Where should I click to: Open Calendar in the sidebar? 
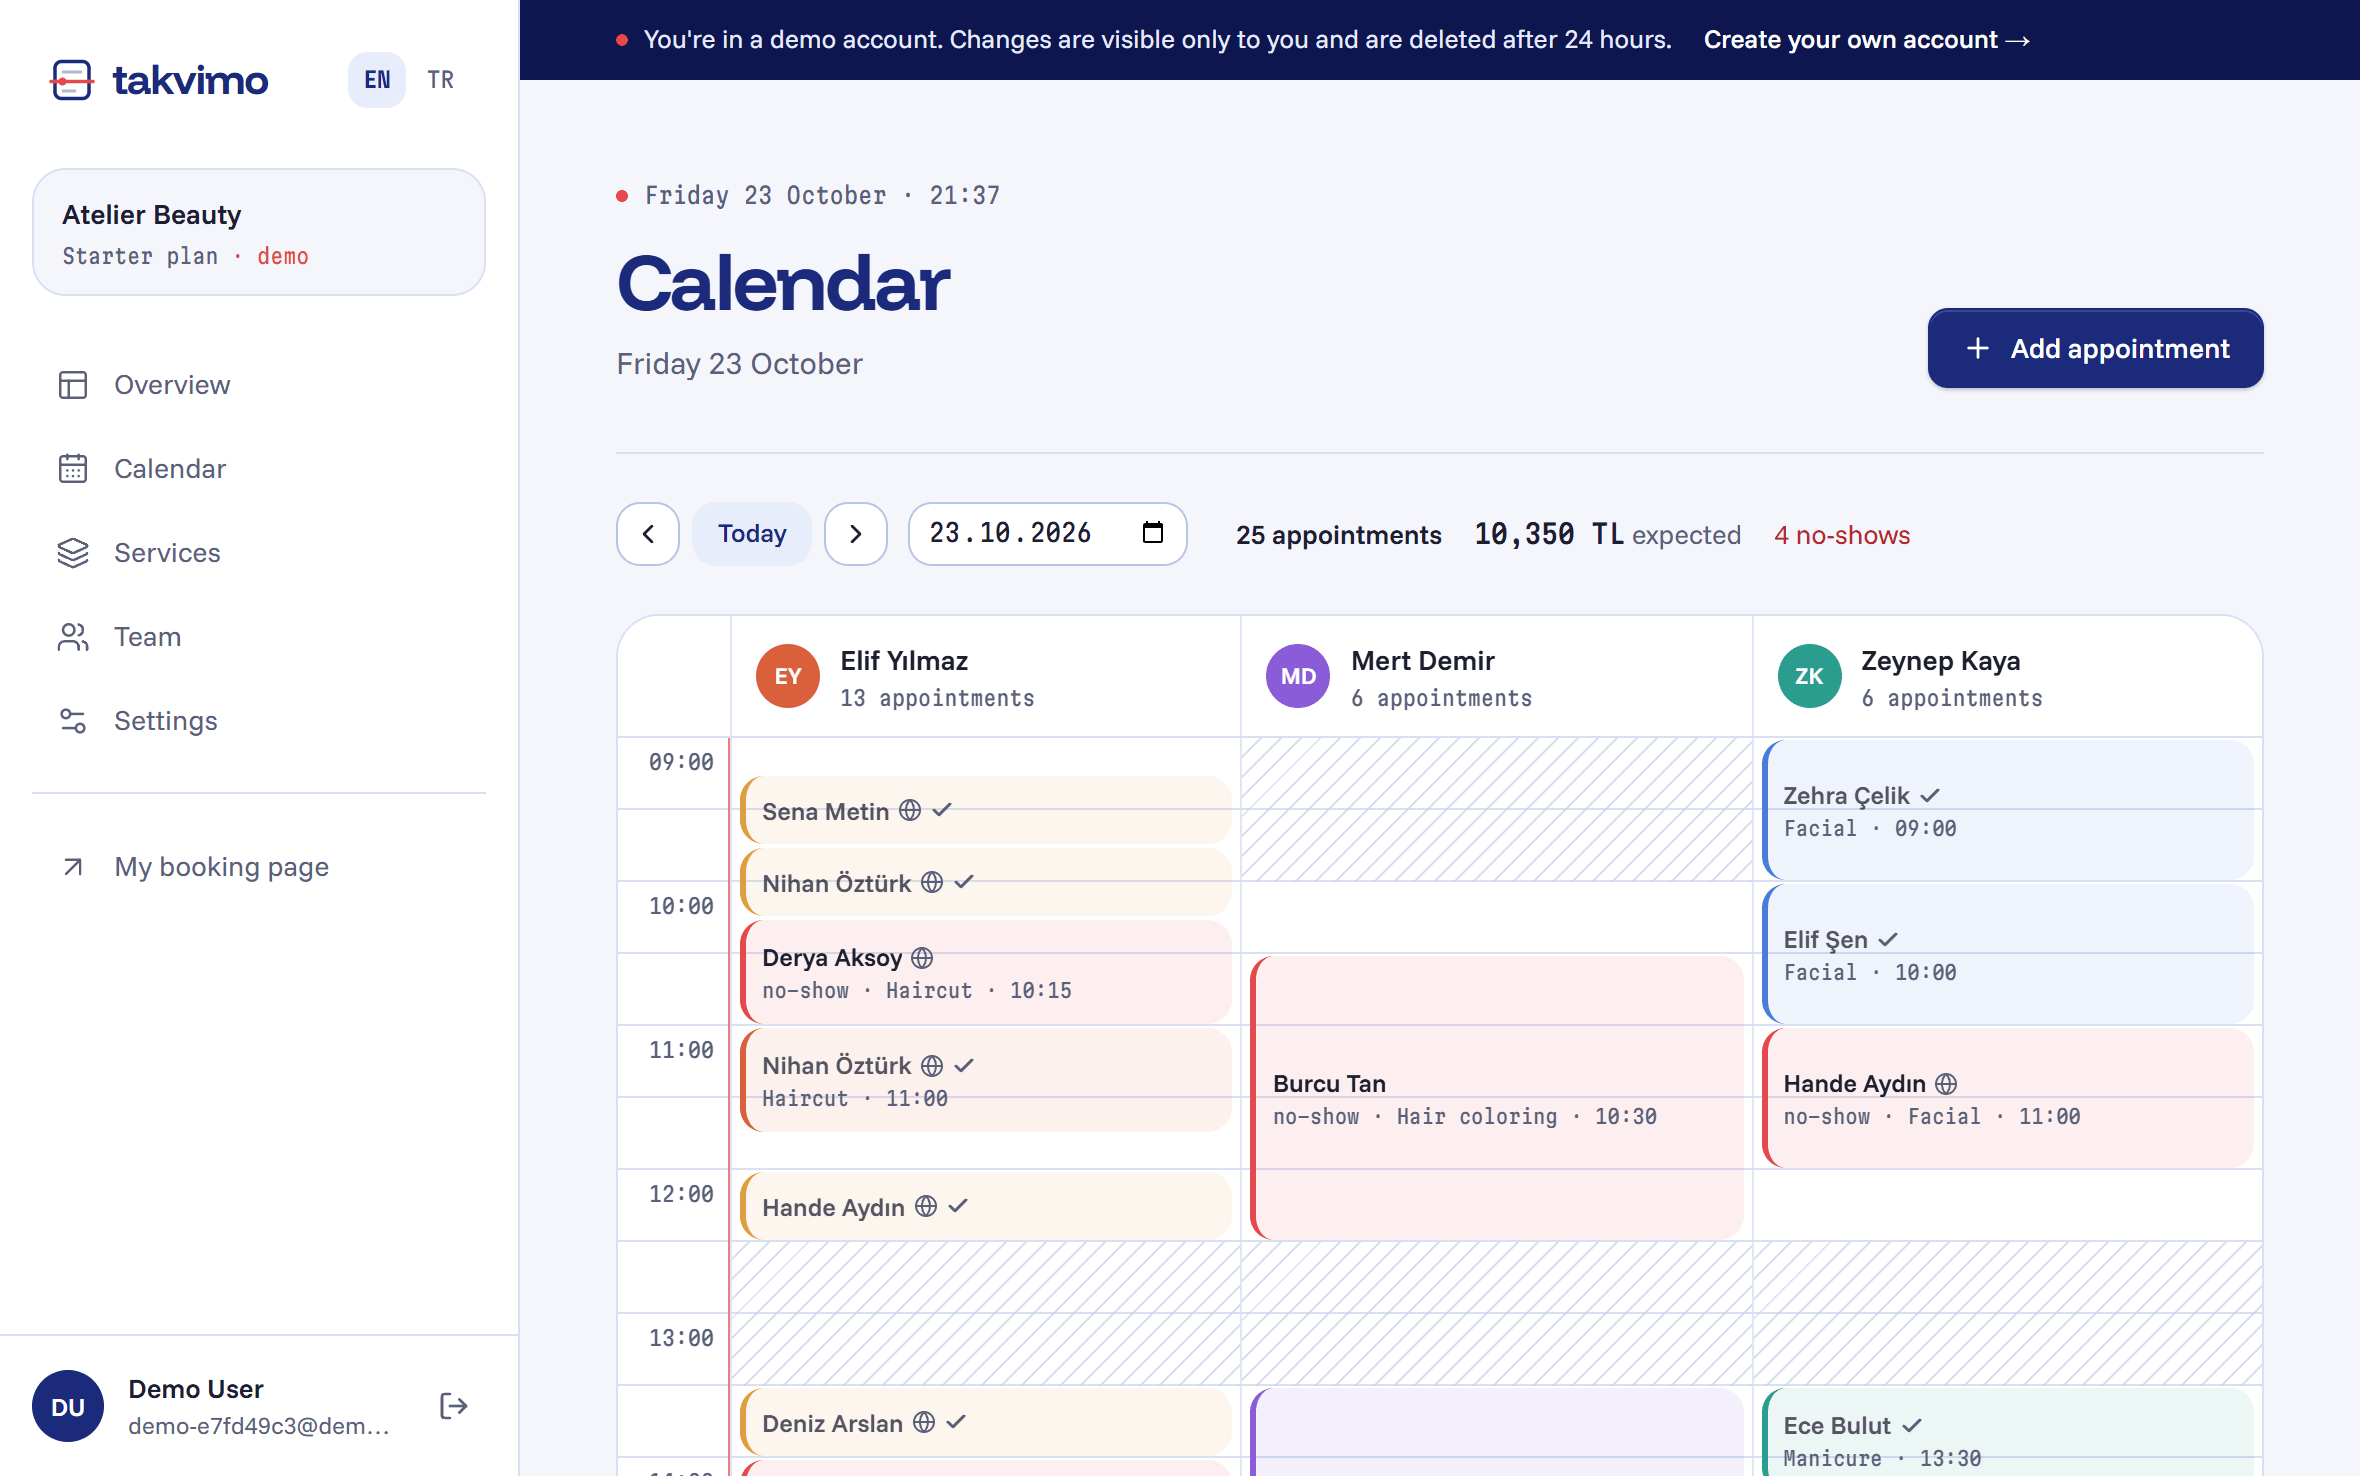[259, 469]
